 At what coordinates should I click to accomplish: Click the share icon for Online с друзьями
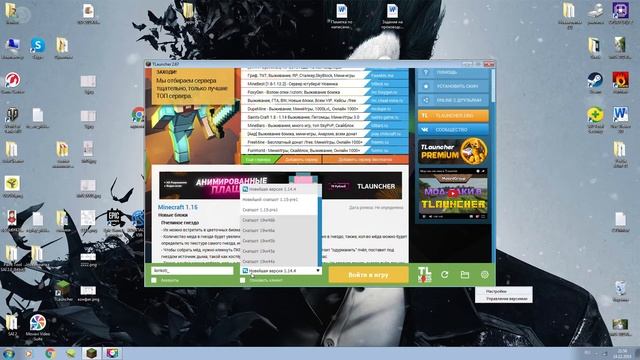(426, 100)
